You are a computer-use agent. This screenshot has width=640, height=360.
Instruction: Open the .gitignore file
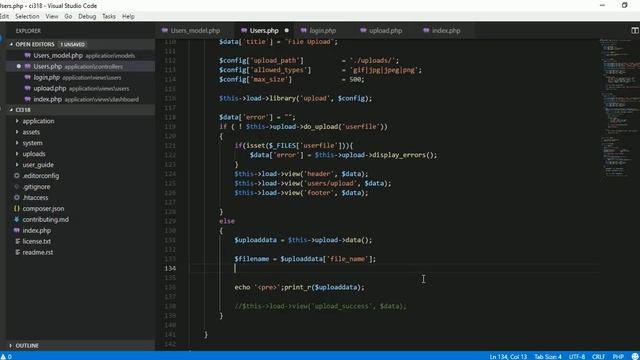click(x=36, y=187)
